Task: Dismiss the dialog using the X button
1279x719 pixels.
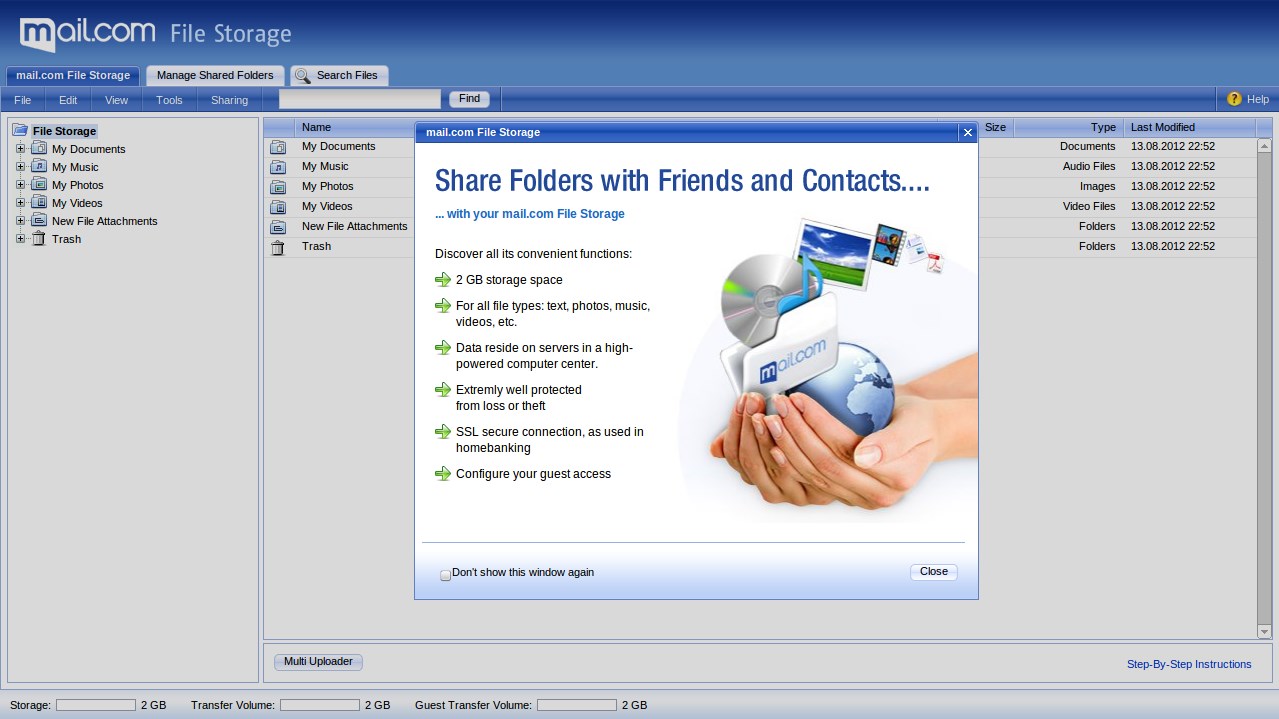Action: [967, 132]
